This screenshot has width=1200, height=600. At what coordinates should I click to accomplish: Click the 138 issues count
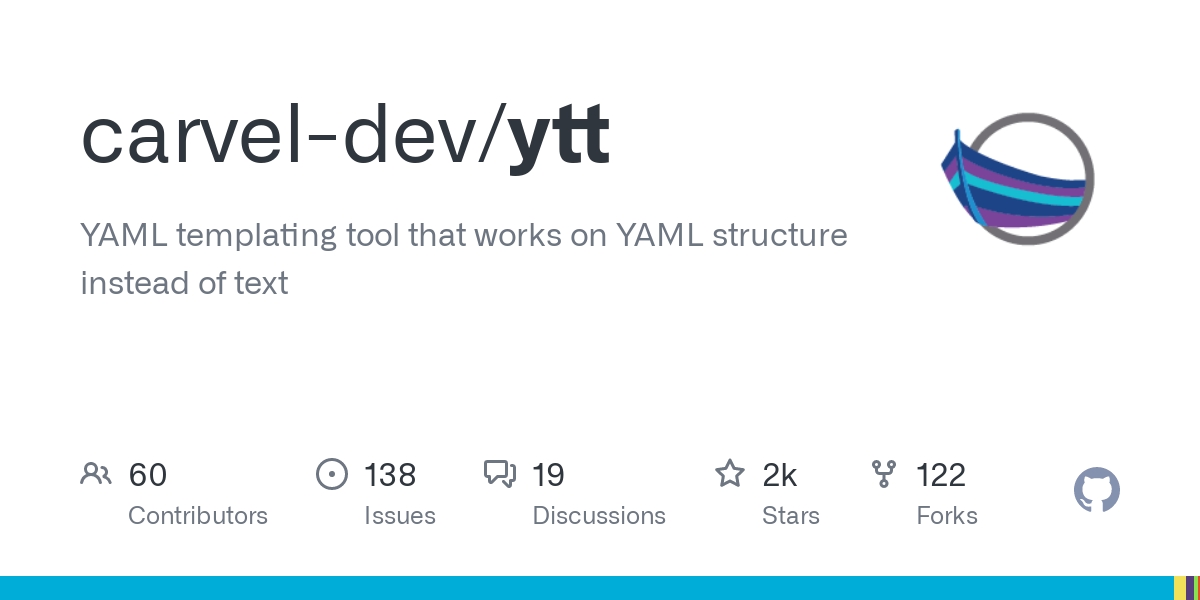point(390,475)
